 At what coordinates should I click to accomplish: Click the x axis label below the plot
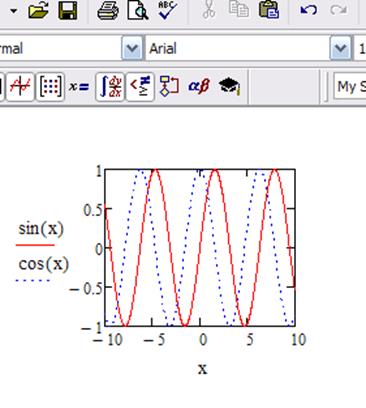coord(203,369)
